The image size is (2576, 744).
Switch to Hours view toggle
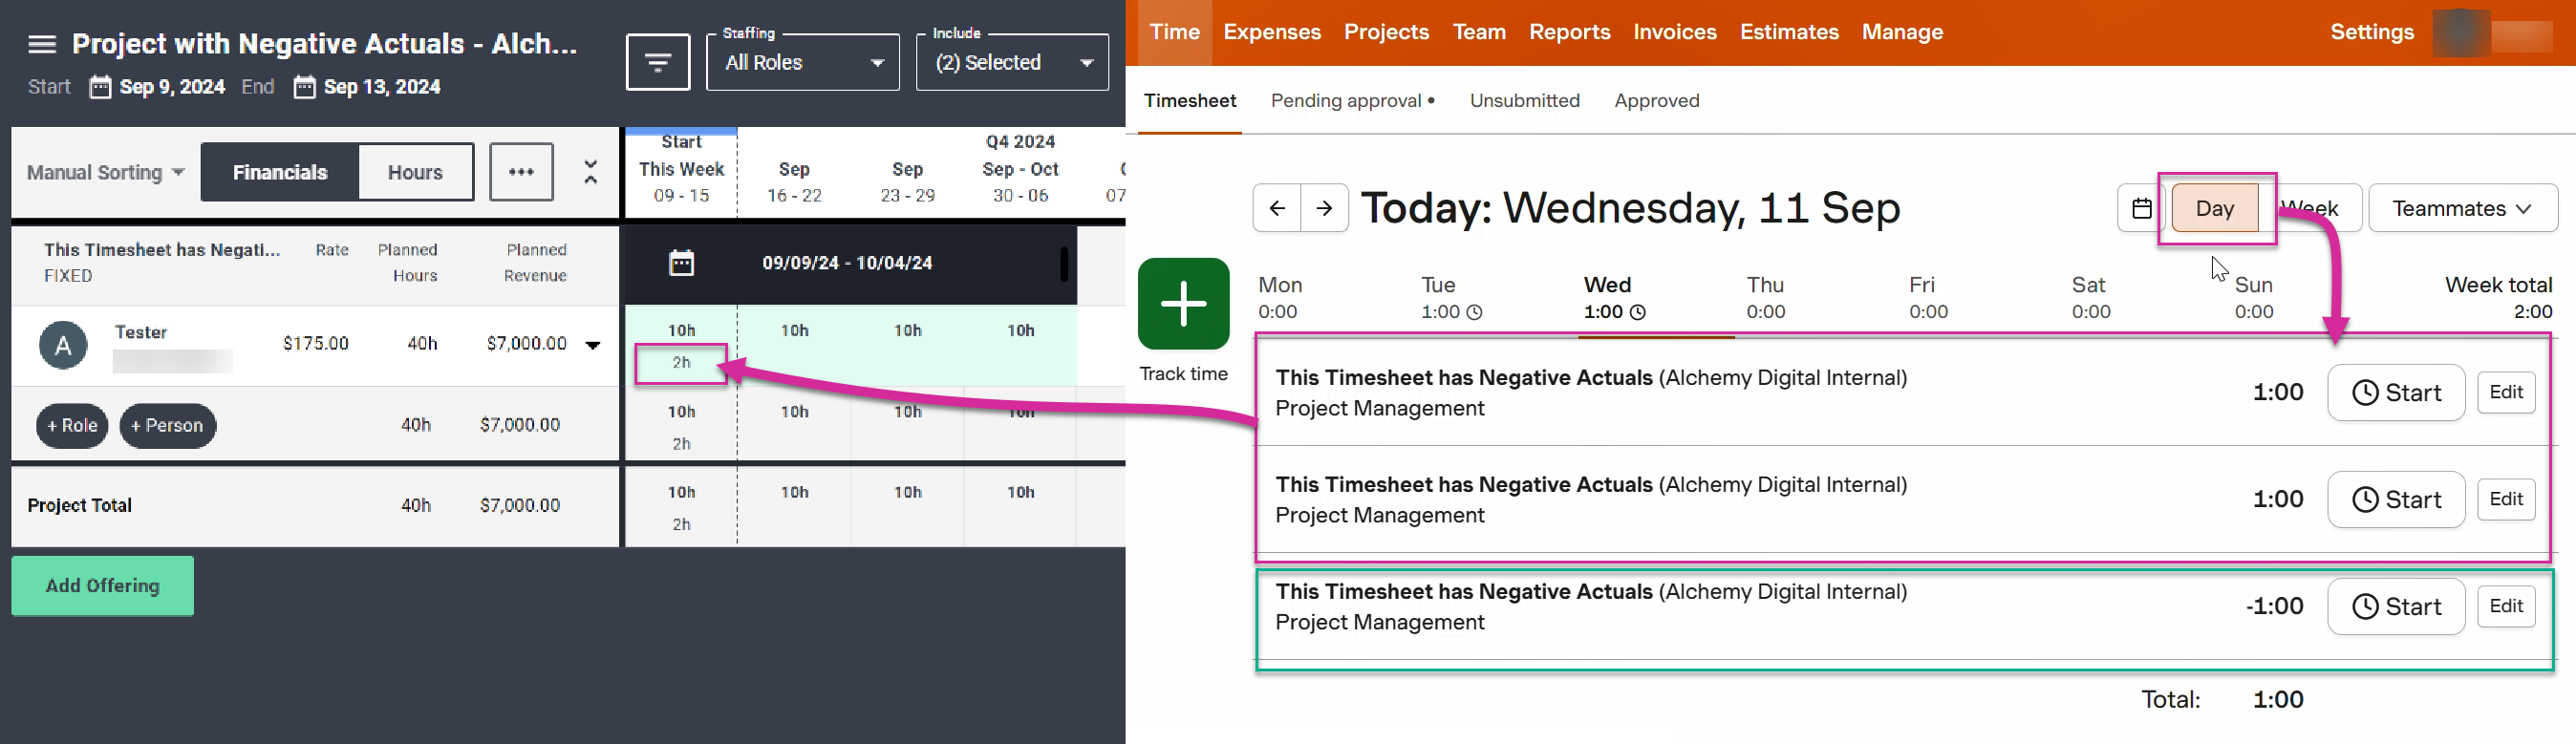(x=415, y=172)
